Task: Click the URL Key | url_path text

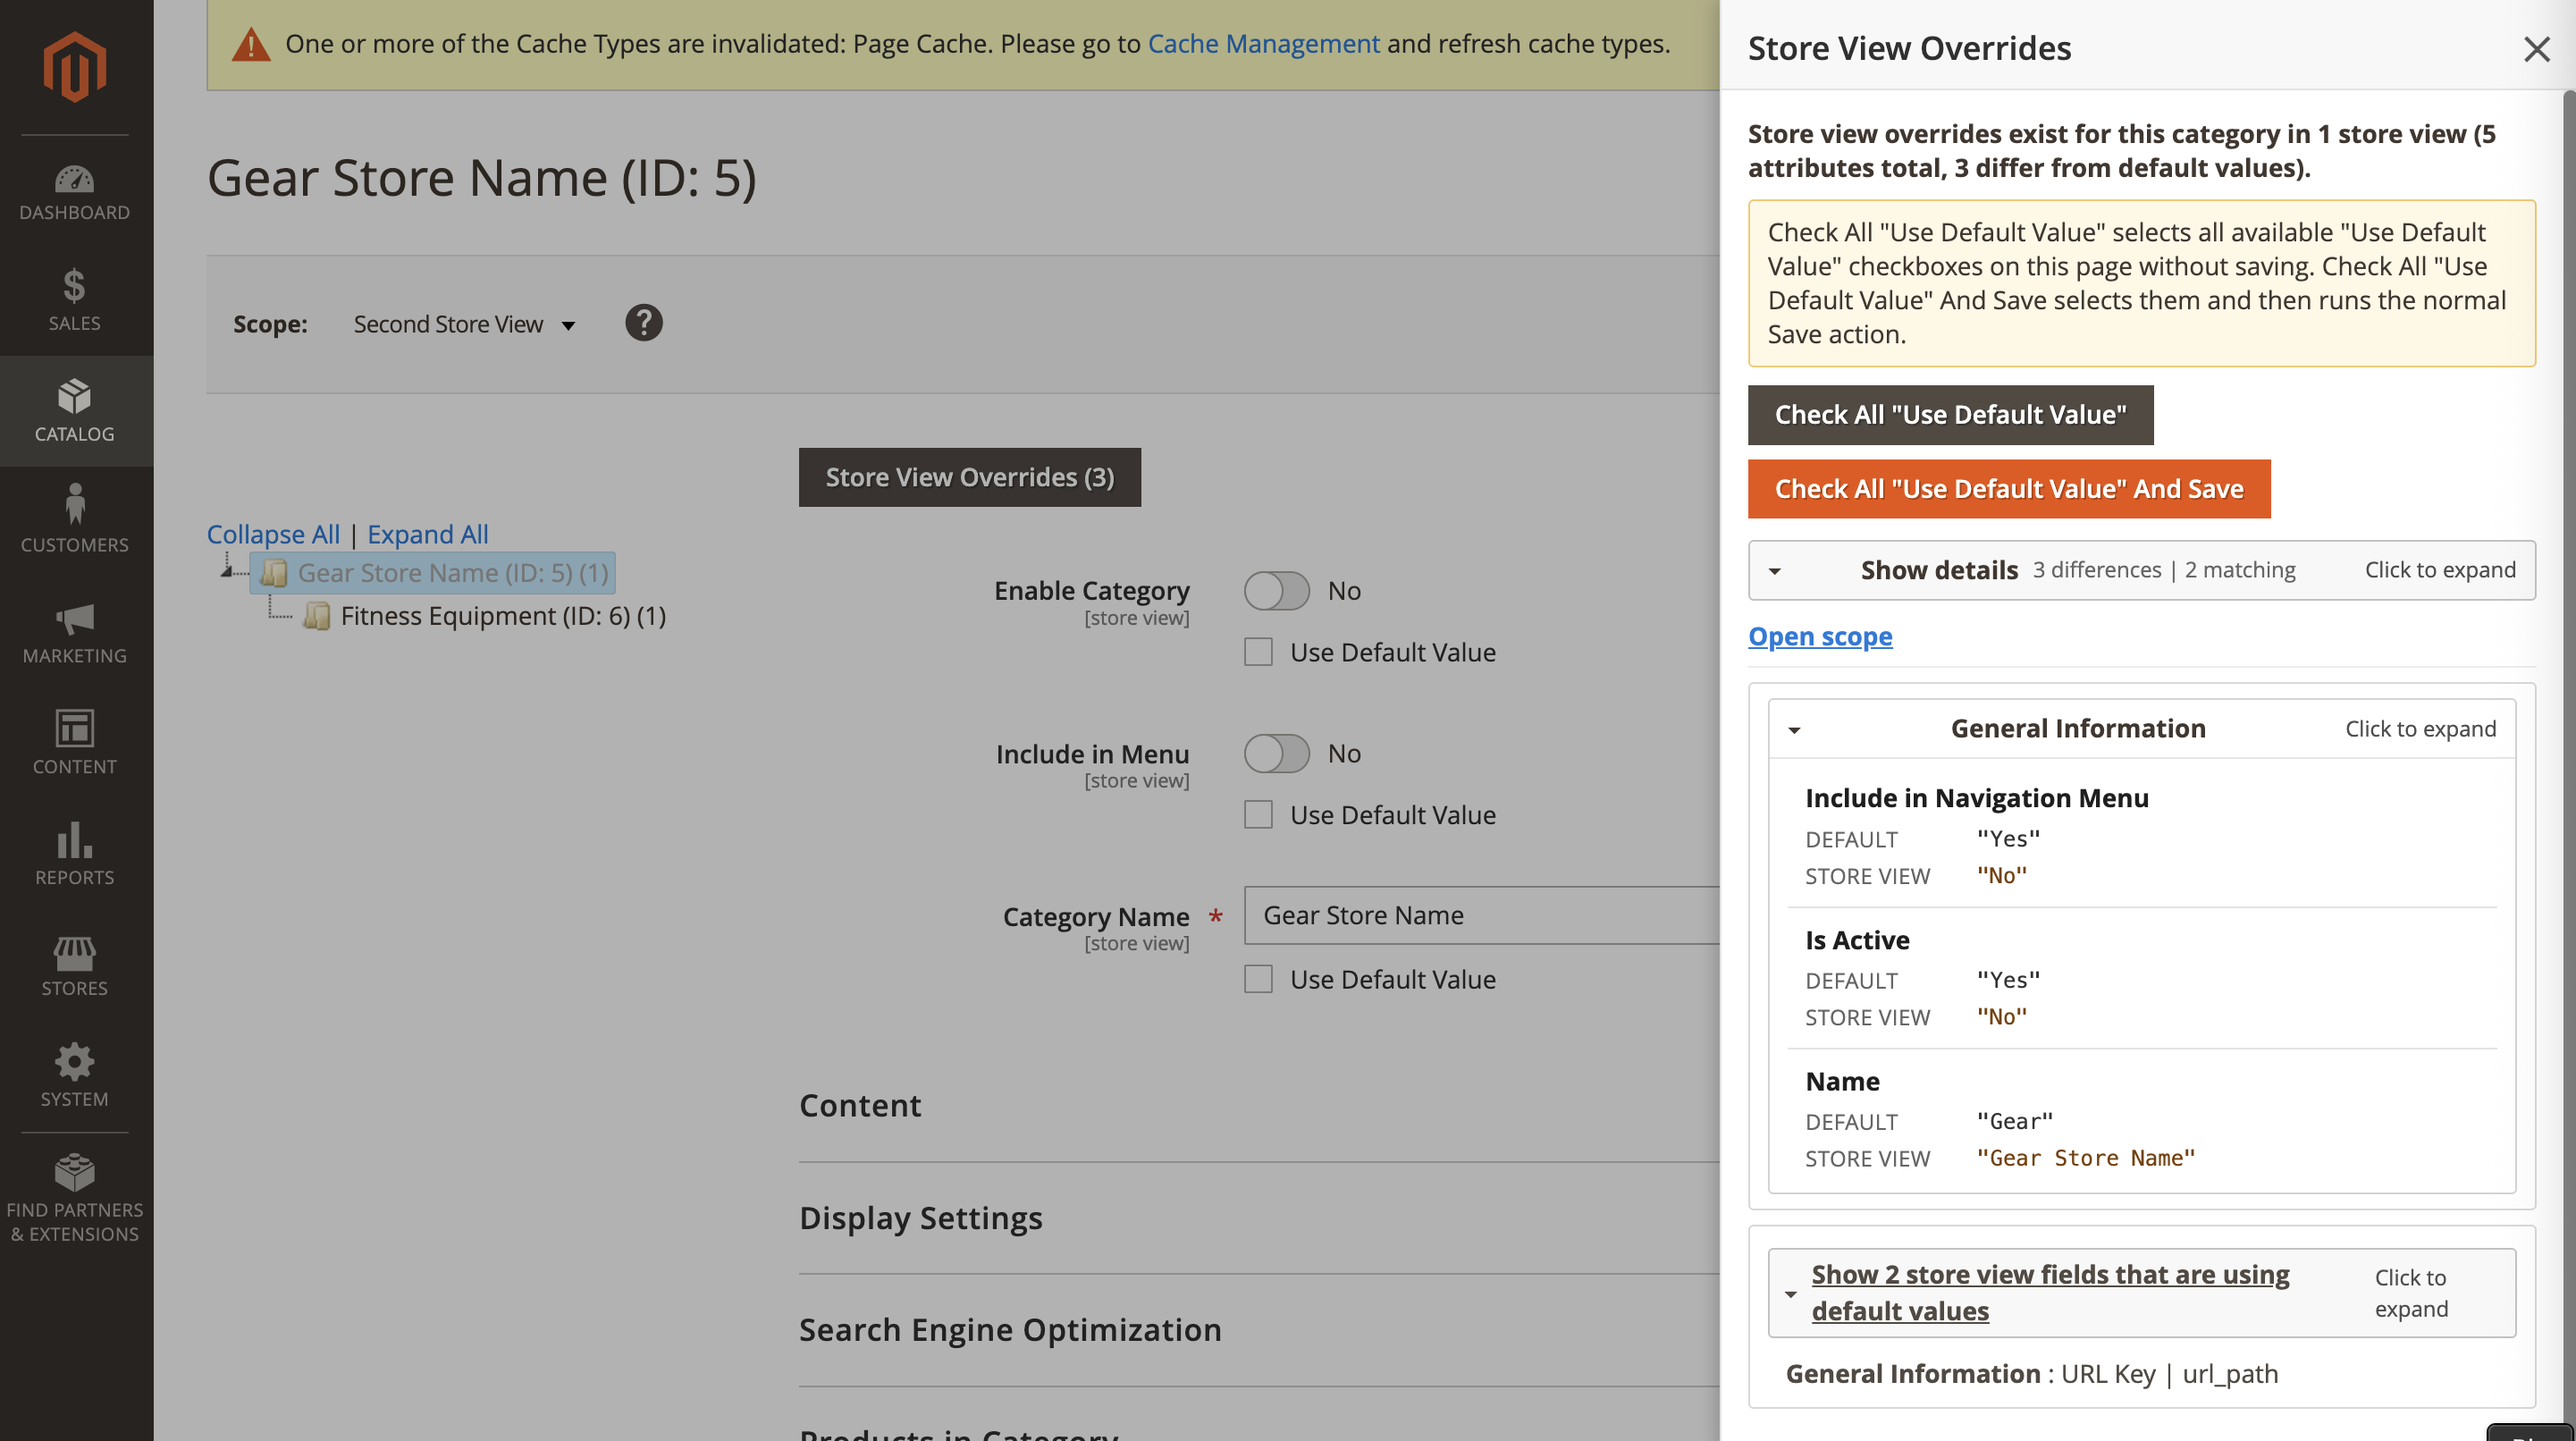Action: click(2169, 1374)
